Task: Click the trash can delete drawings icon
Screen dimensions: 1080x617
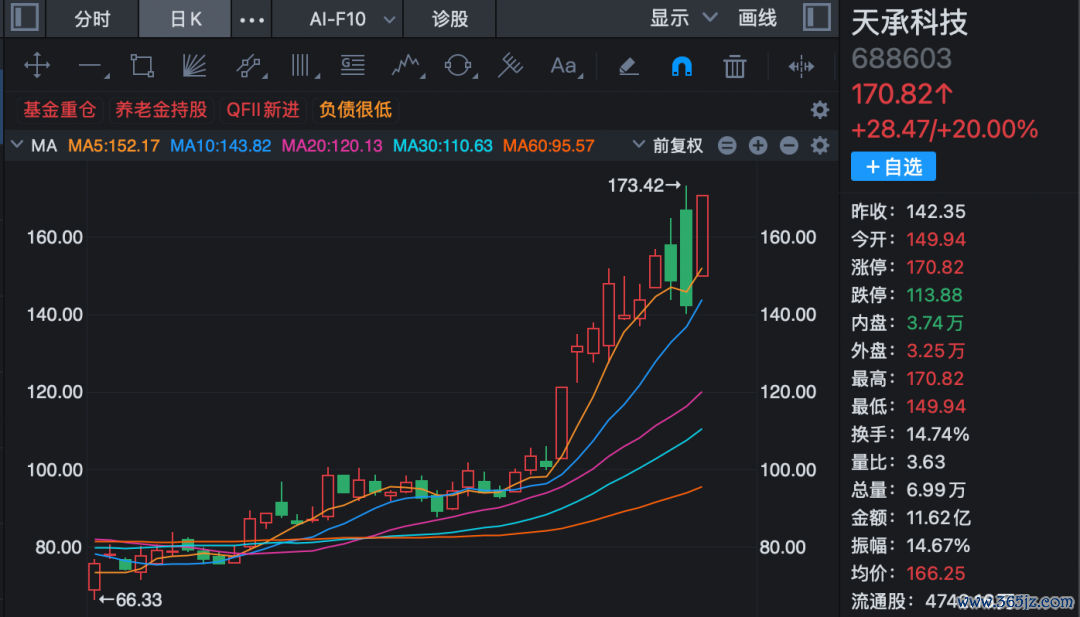Action: (734, 66)
